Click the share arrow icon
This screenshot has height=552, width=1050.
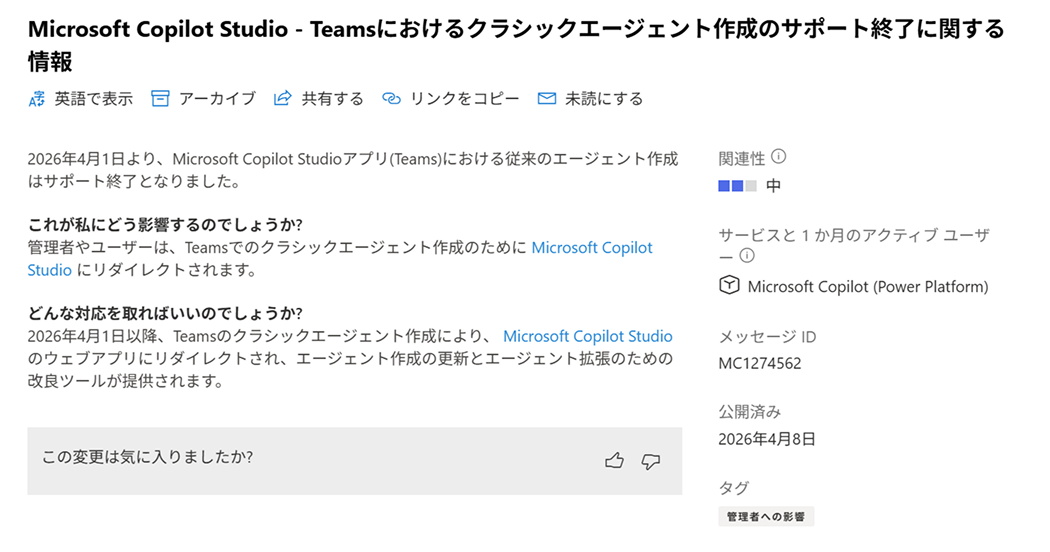tap(283, 99)
